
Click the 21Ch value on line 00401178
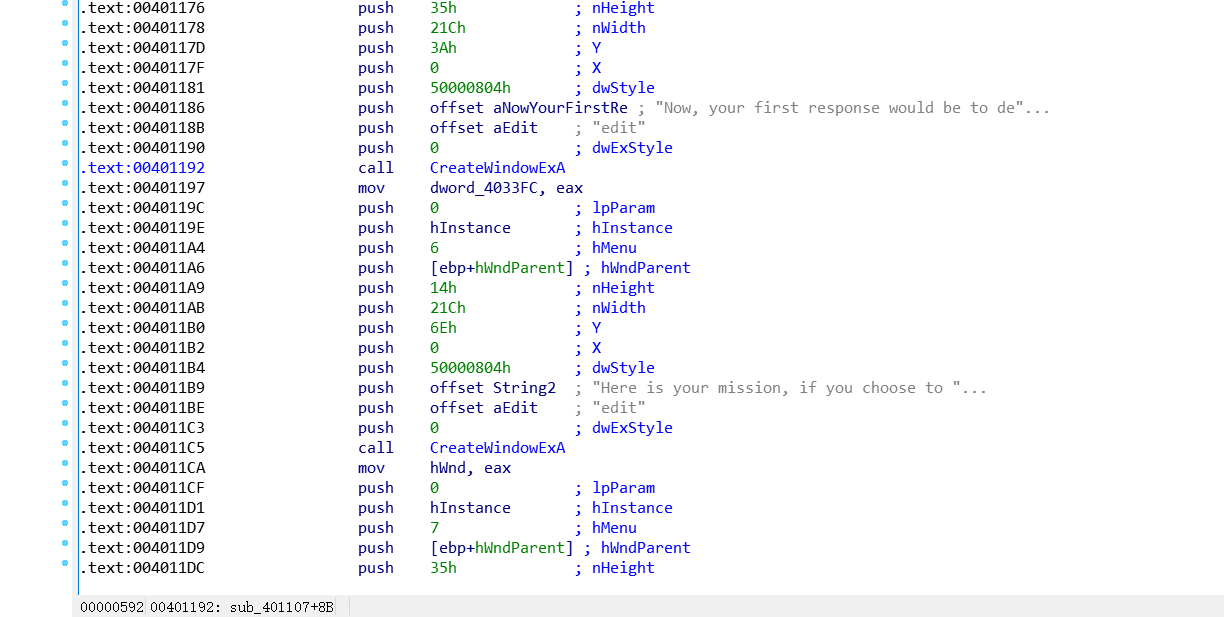pos(448,28)
